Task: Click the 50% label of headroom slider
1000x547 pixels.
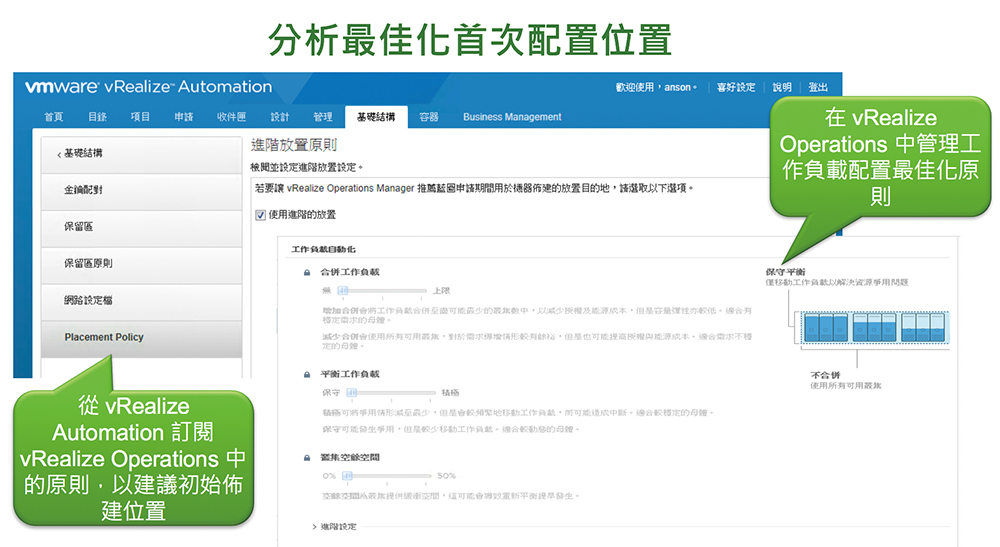Action: coord(446,476)
